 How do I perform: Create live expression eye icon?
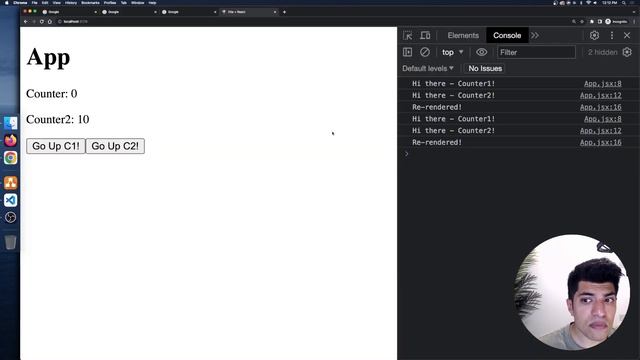pyautogui.click(x=482, y=52)
